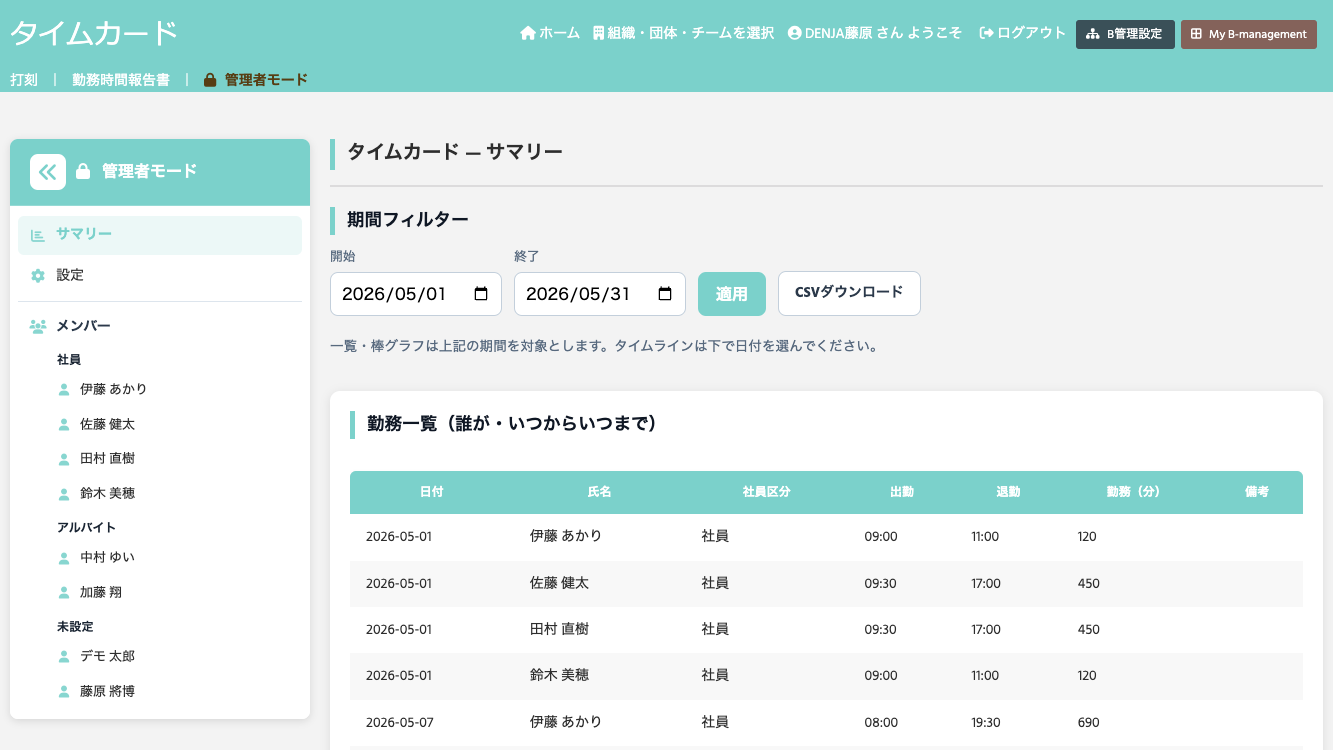Click the person icon beside 中村 ゆい

point(64,557)
